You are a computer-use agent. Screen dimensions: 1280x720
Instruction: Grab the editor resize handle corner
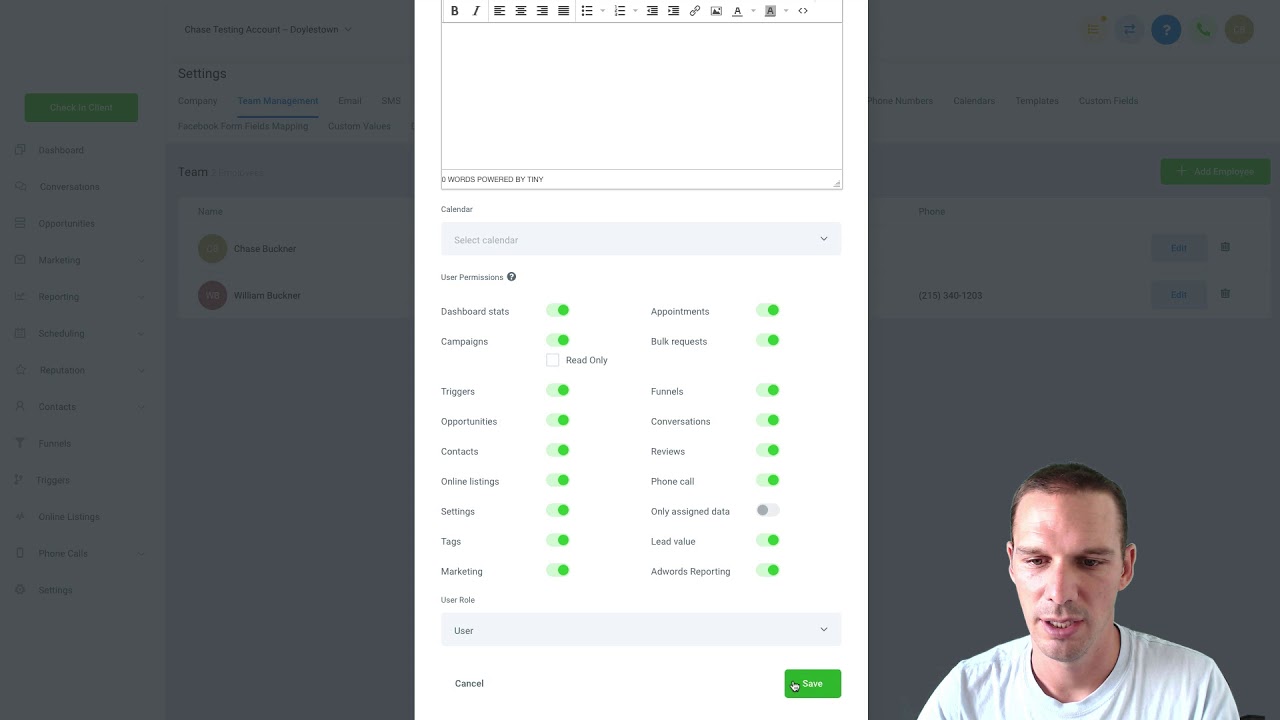pyautogui.click(x=837, y=183)
